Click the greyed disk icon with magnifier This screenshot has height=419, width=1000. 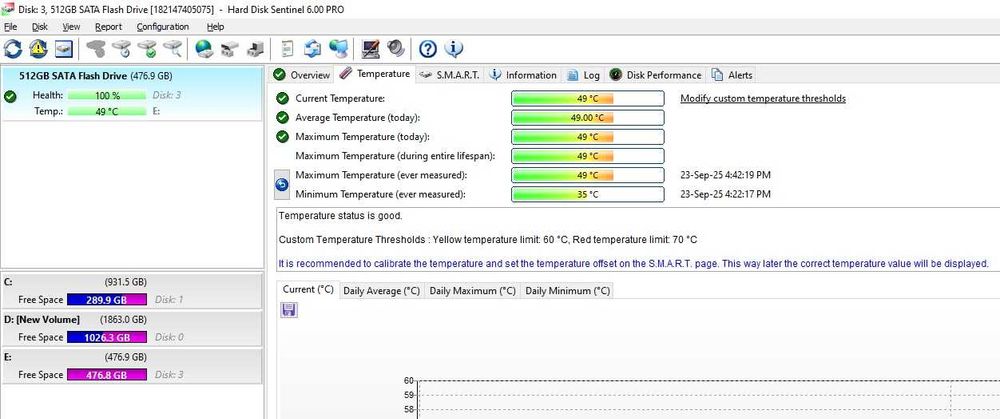click(x=173, y=48)
